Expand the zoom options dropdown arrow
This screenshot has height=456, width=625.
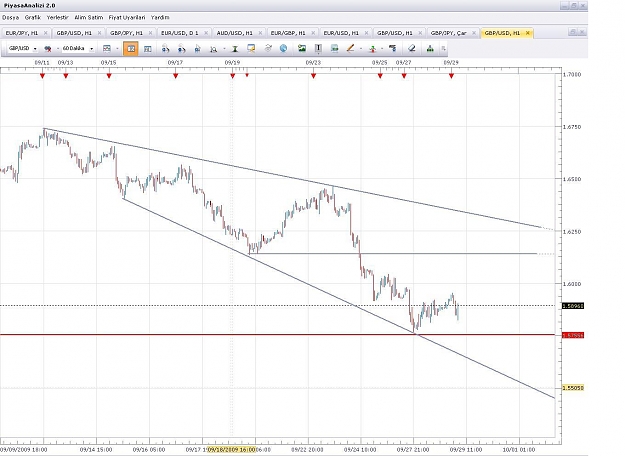[x=224, y=49]
